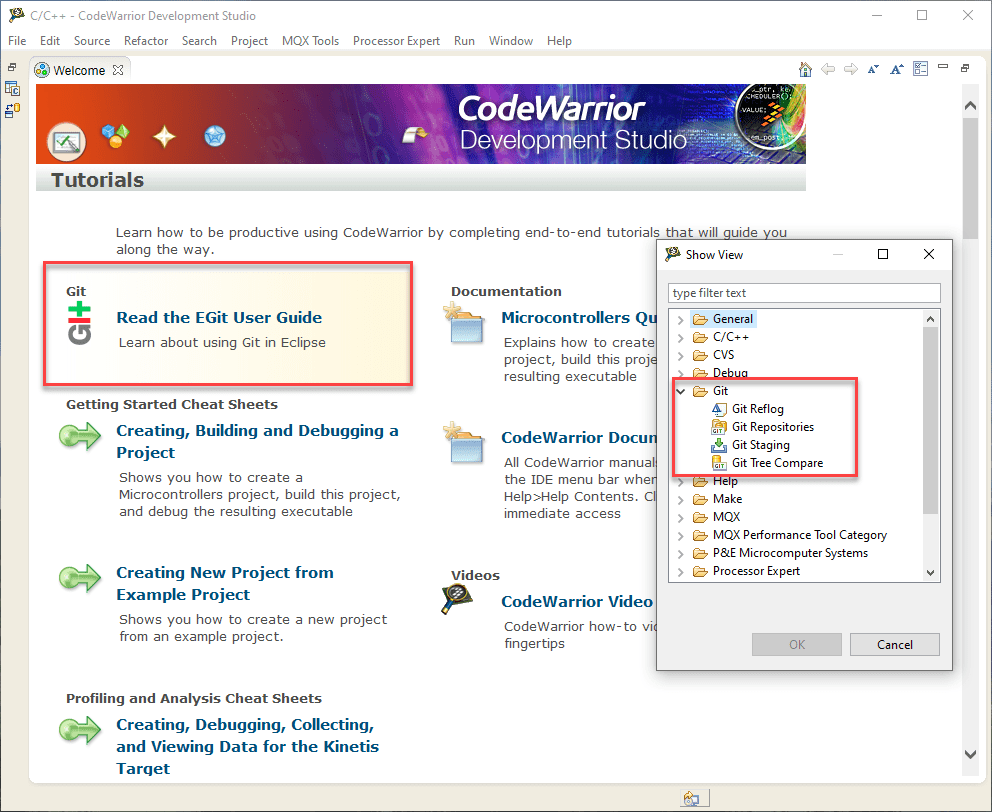
Task: Open Read the EGit User Guide link
Action: pos(219,318)
